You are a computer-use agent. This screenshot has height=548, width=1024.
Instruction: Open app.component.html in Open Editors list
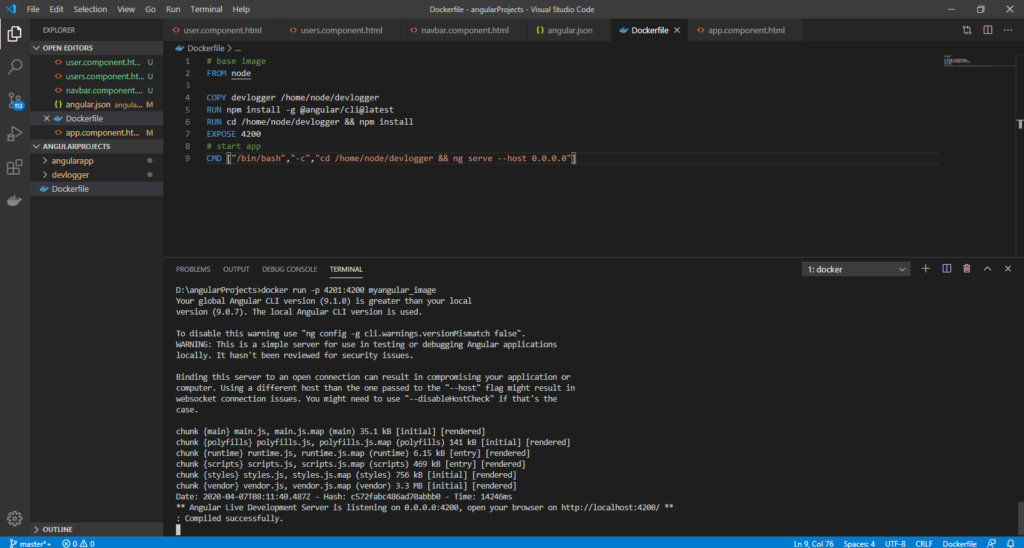coord(97,133)
